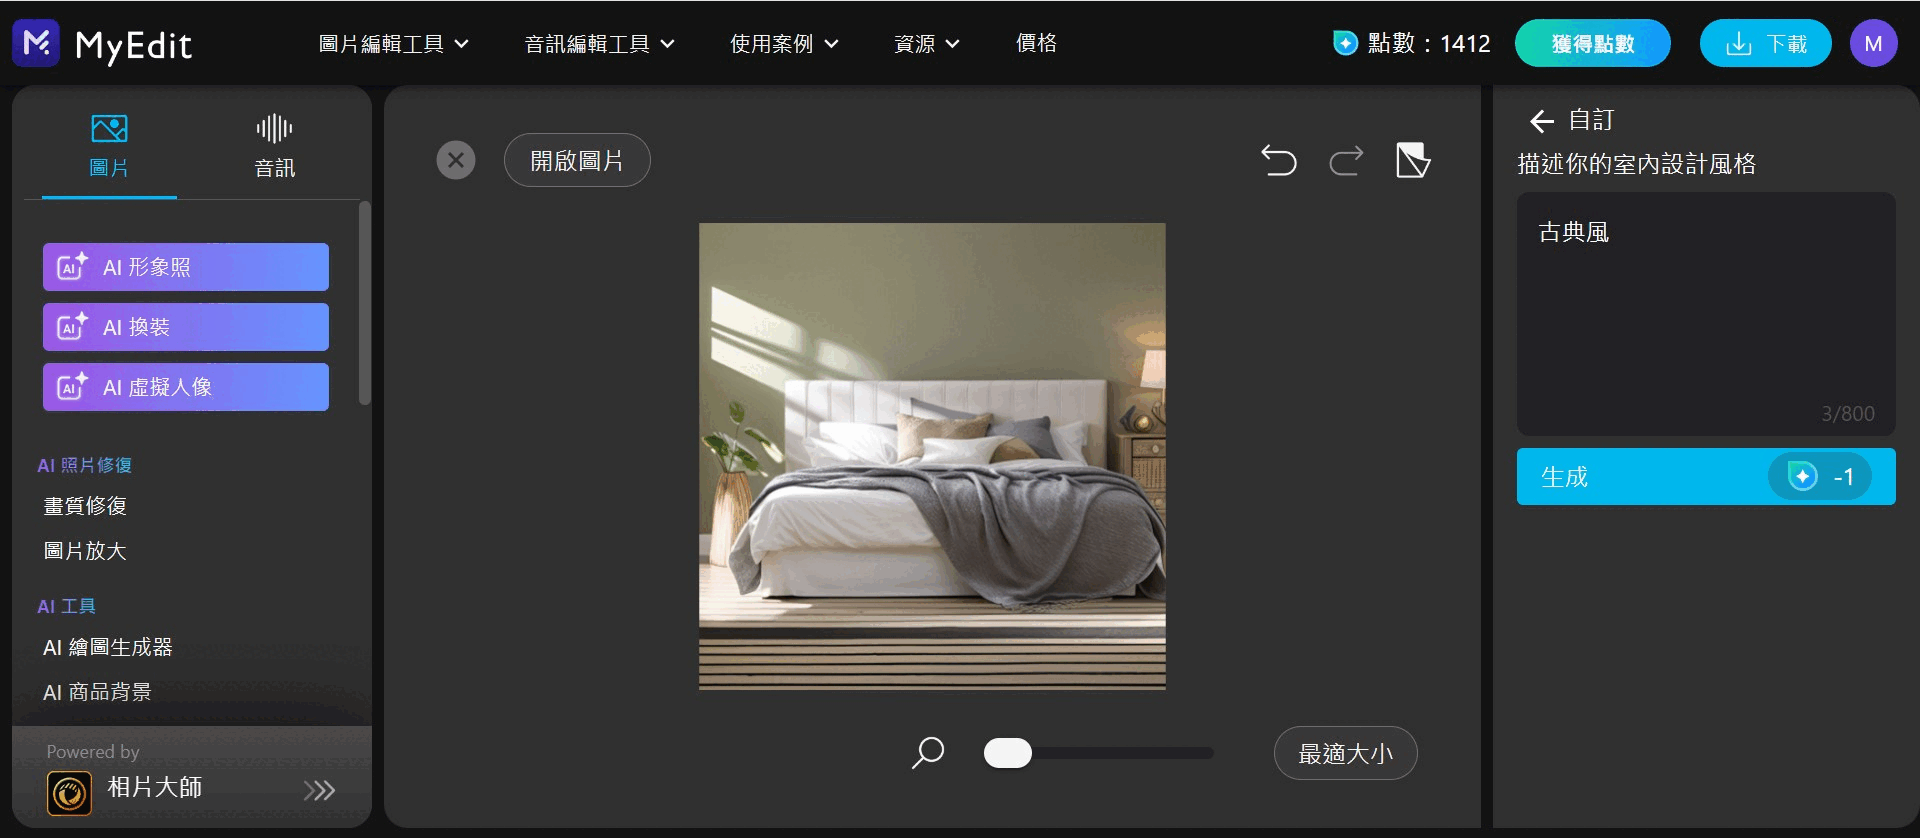Expand the 相片大師 double chevron
Image resolution: width=1920 pixels, height=838 pixels.
(x=319, y=790)
